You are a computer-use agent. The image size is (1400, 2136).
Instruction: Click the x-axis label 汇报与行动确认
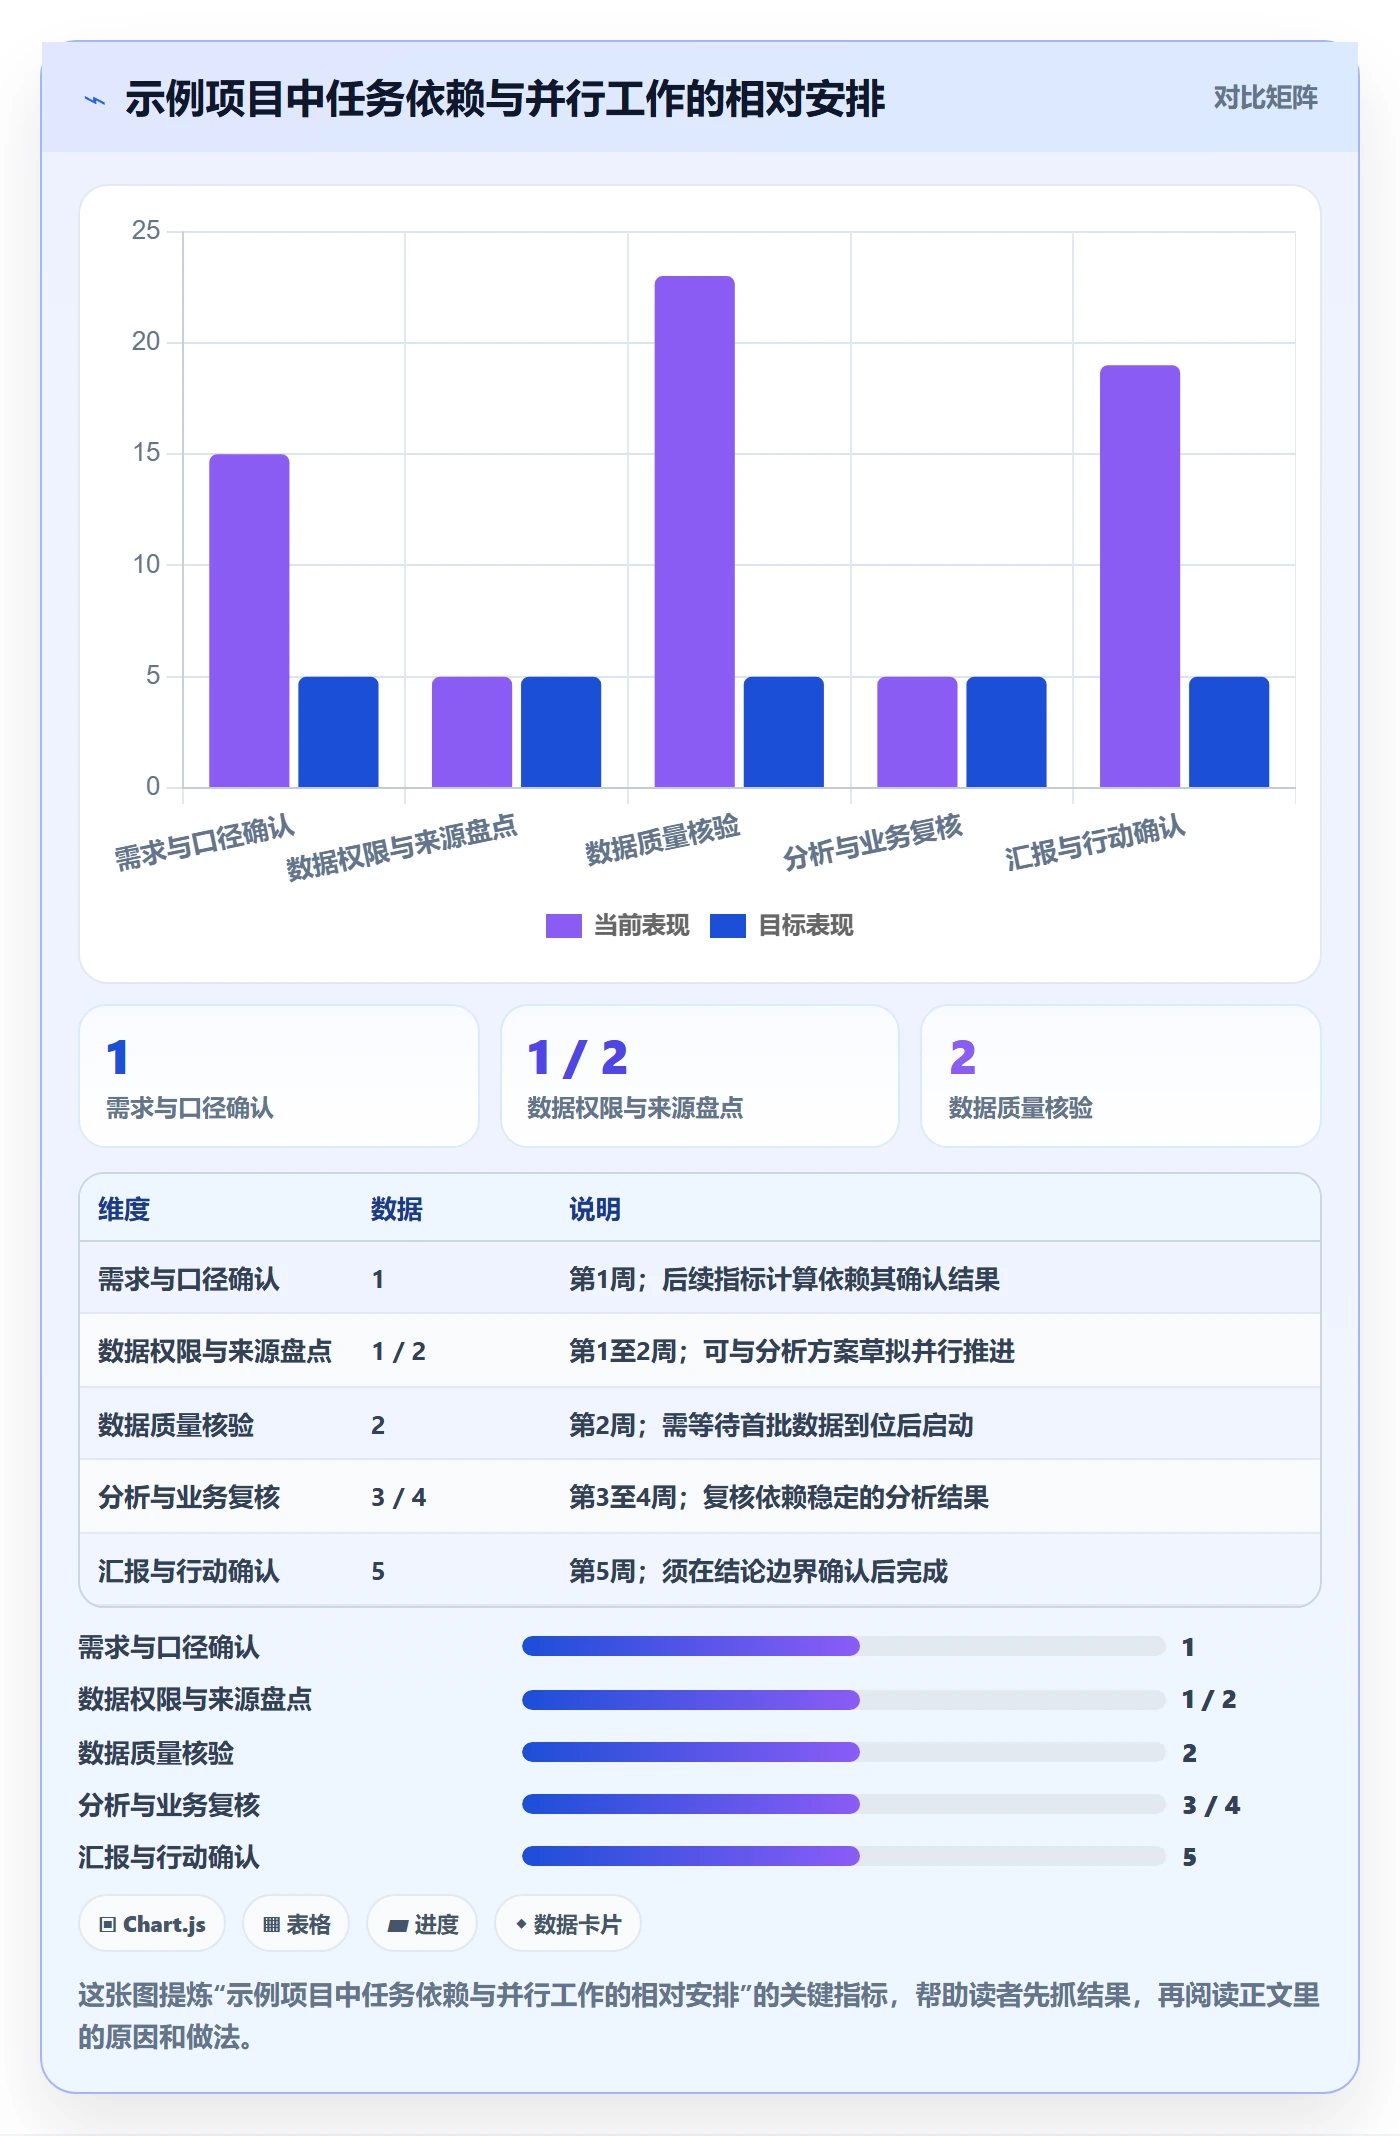pyautogui.click(x=1096, y=842)
